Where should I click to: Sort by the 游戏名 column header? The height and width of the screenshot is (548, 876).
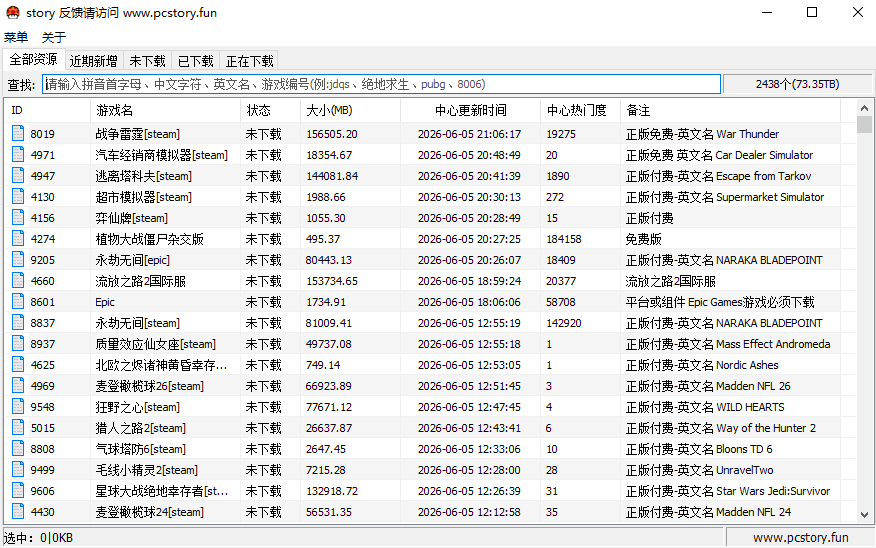point(165,110)
